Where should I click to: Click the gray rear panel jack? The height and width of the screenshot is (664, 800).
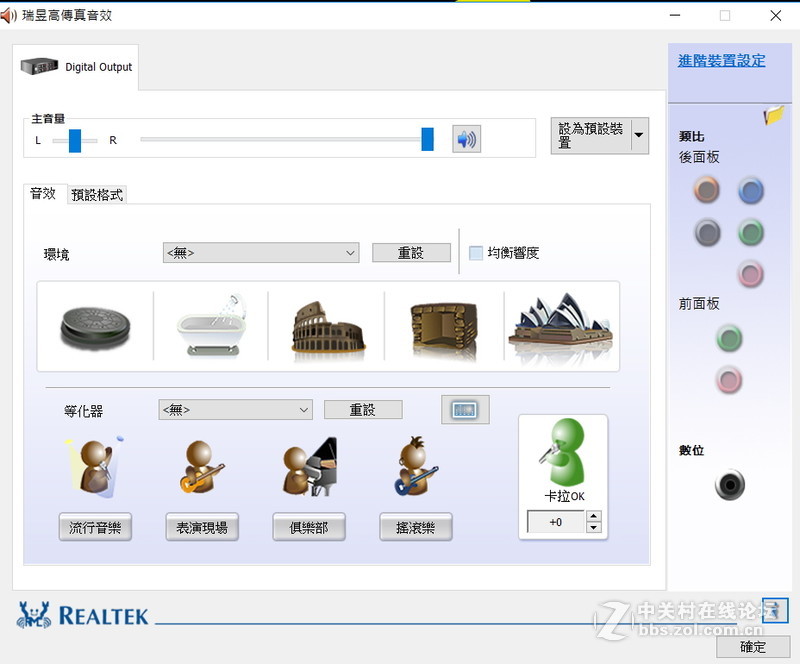pyautogui.click(x=708, y=233)
